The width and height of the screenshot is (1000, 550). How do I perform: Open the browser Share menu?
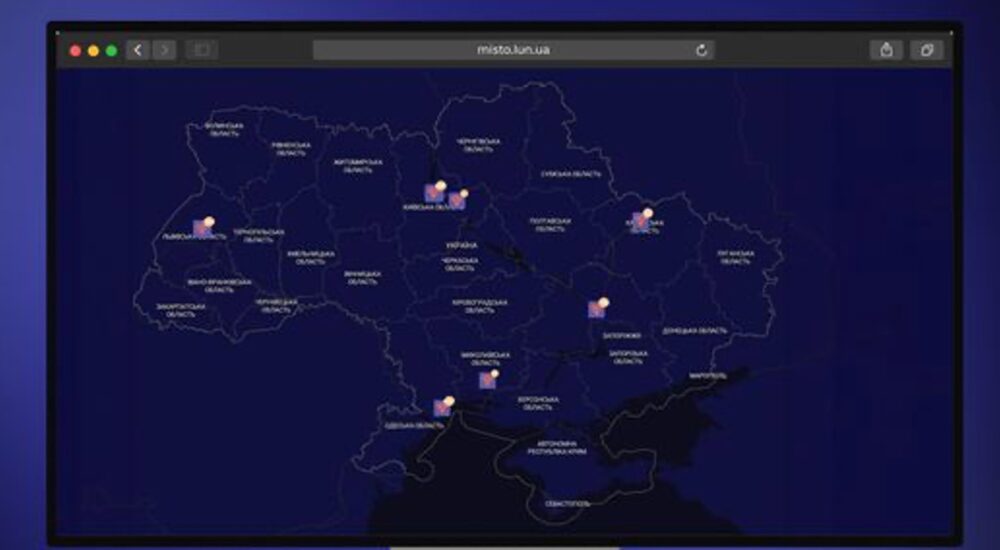[886, 50]
